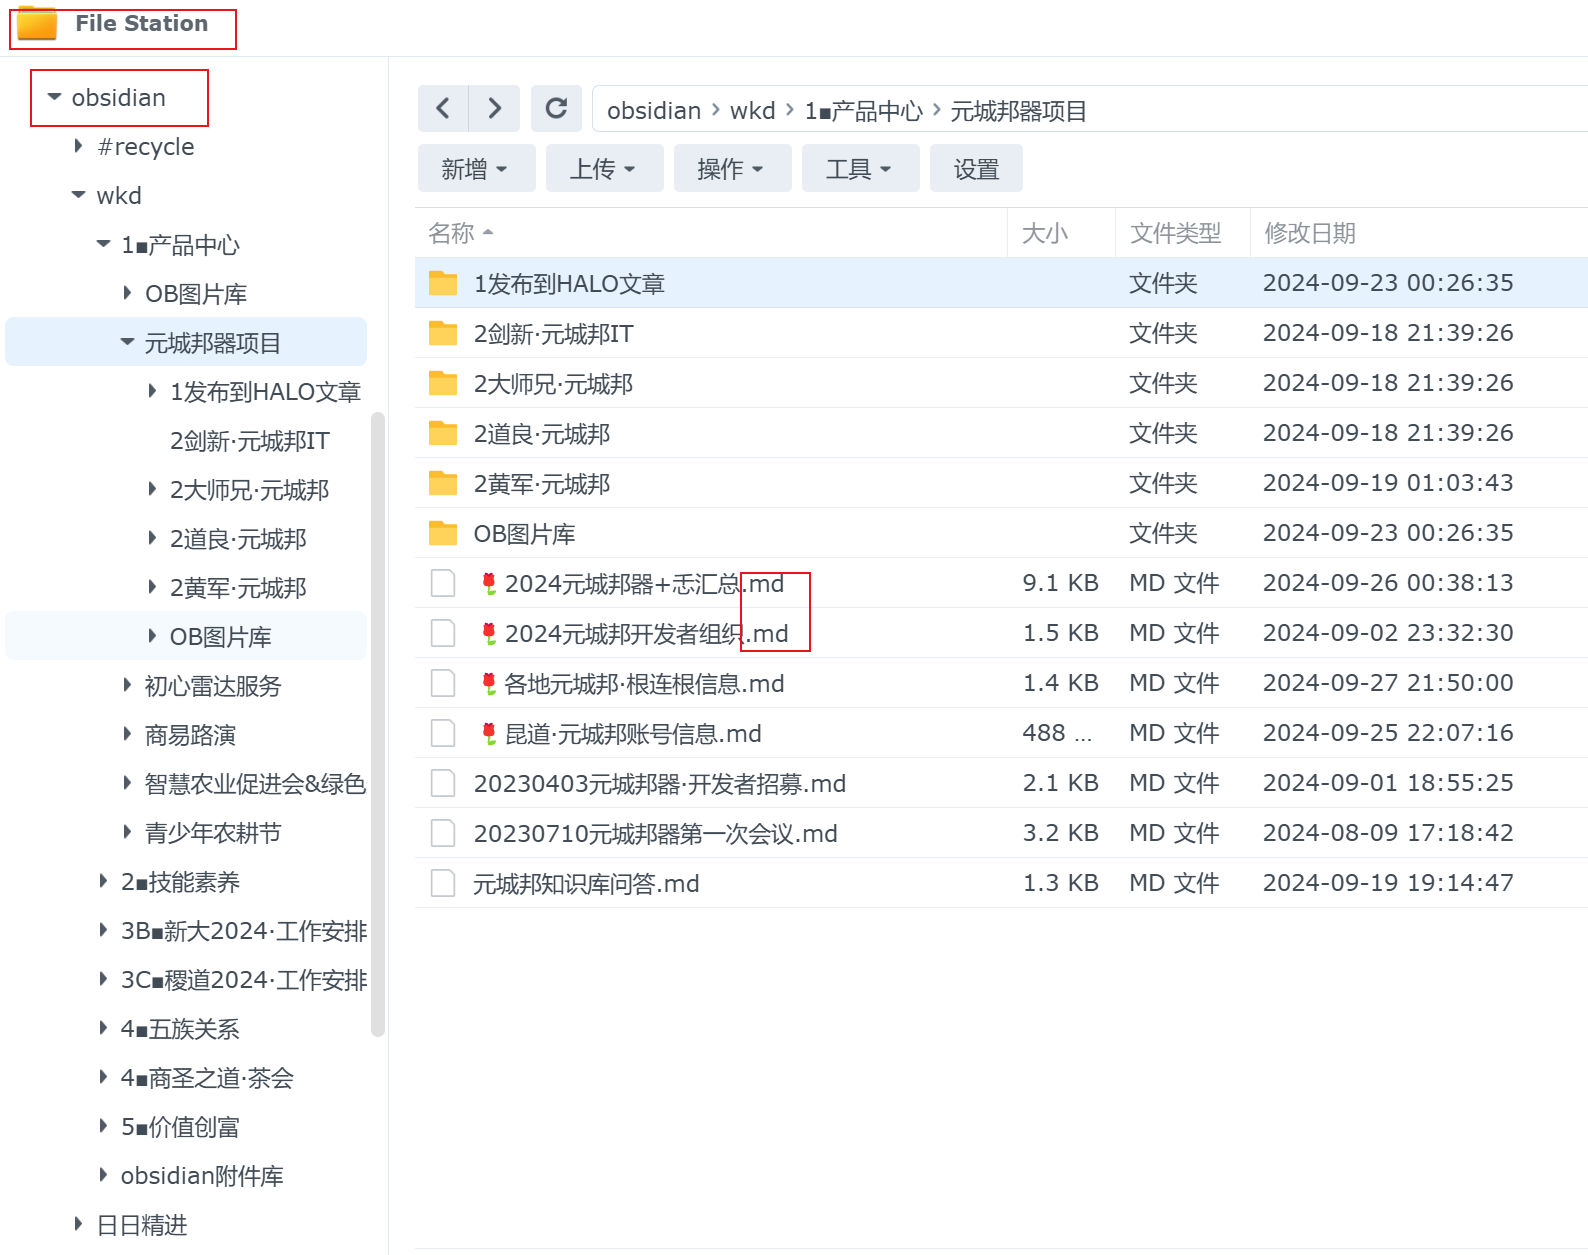The width and height of the screenshot is (1588, 1255).
Task: Select 4■商圣之道·茶会 tree folder
Action: click(x=207, y=1078)
